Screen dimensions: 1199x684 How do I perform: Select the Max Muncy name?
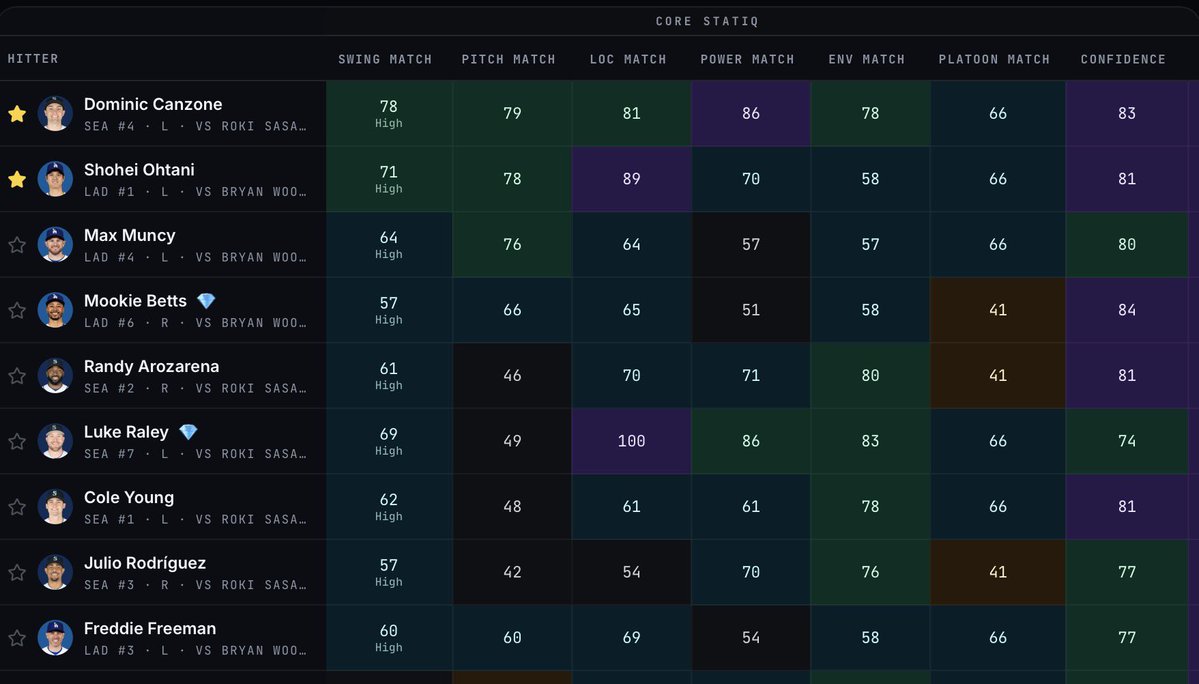pyautogui.click(x=129, y=235)
